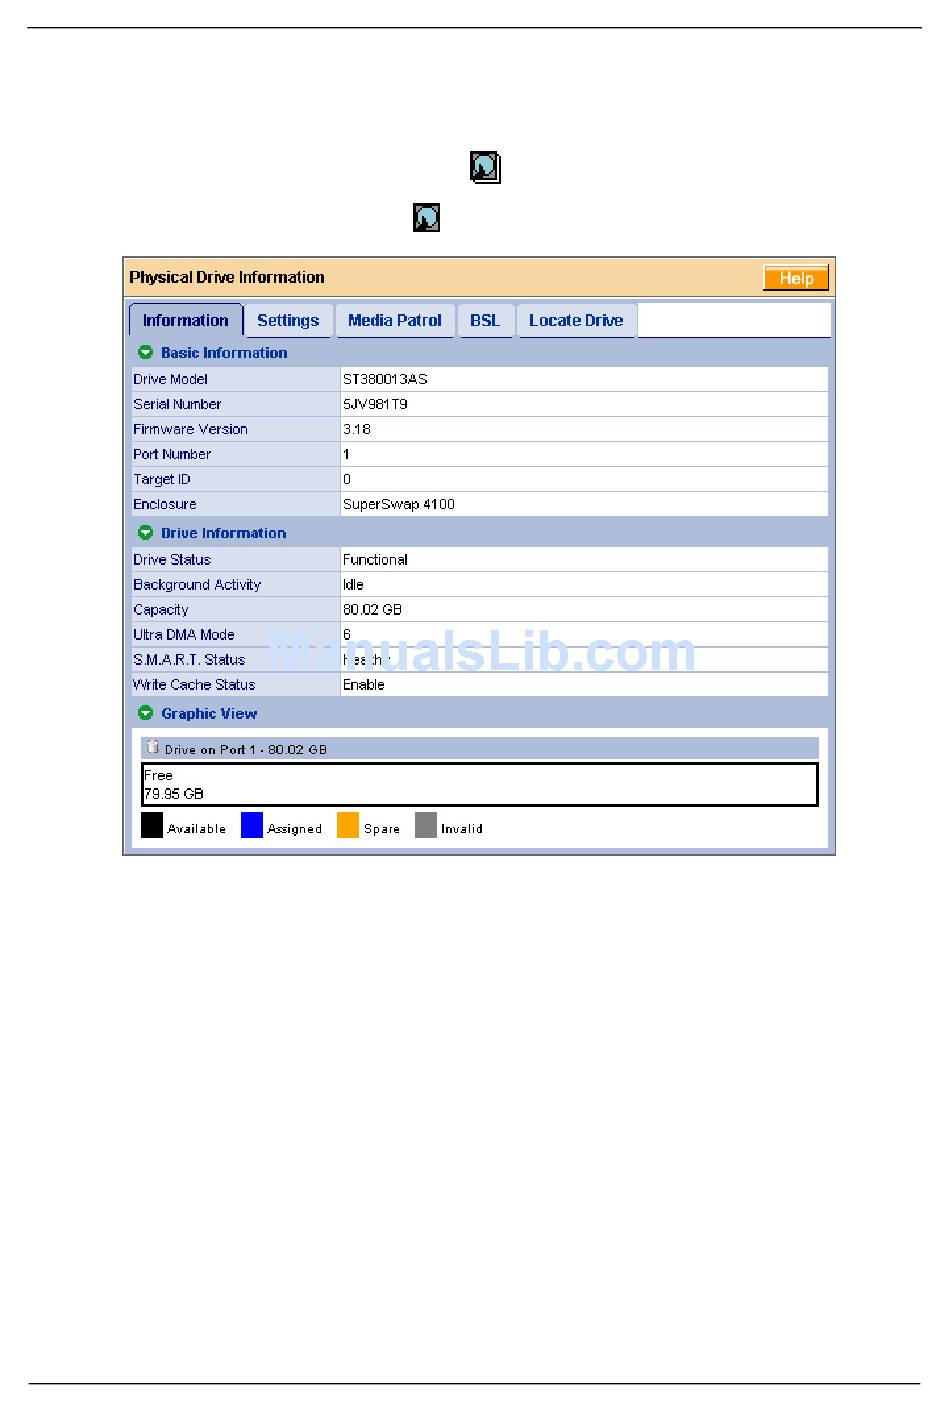
Task: Click the Spare legend label
Action: (x=382, y=829)
